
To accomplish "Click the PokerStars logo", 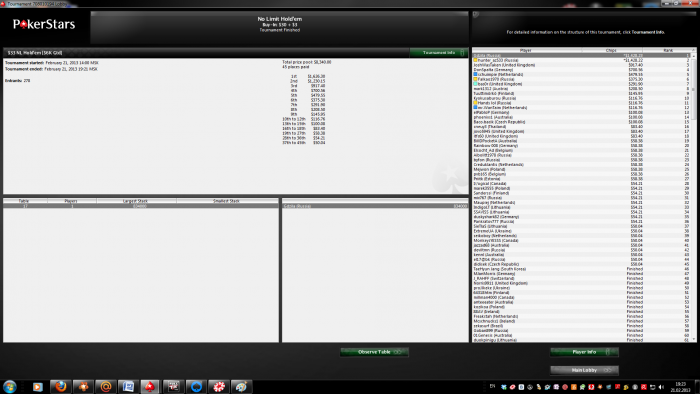I will point(44,24).
